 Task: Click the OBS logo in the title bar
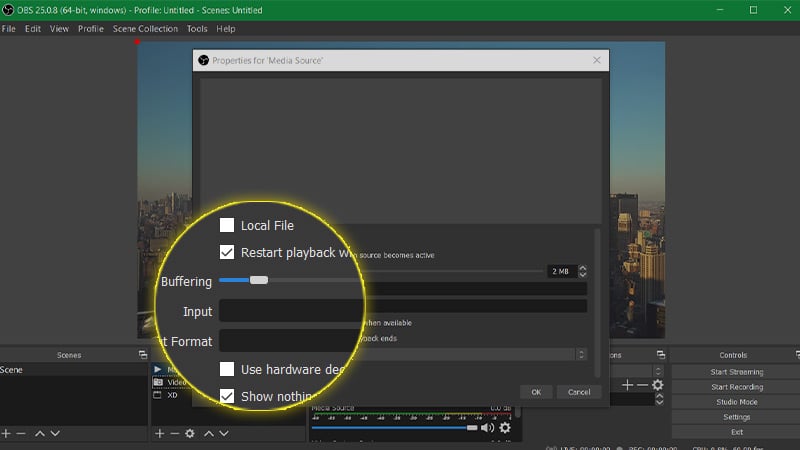tap(8, 10)
